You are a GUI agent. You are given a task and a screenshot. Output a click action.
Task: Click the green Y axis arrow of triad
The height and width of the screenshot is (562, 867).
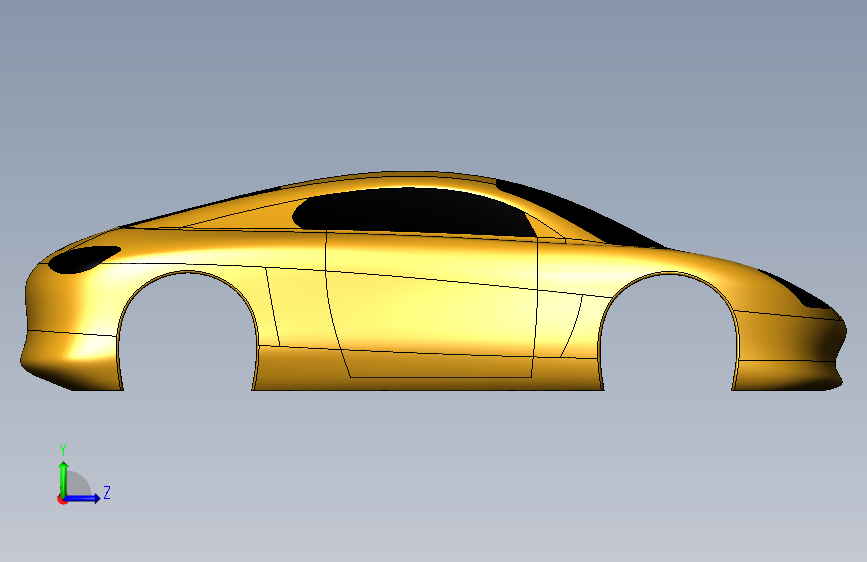[64, 477]
